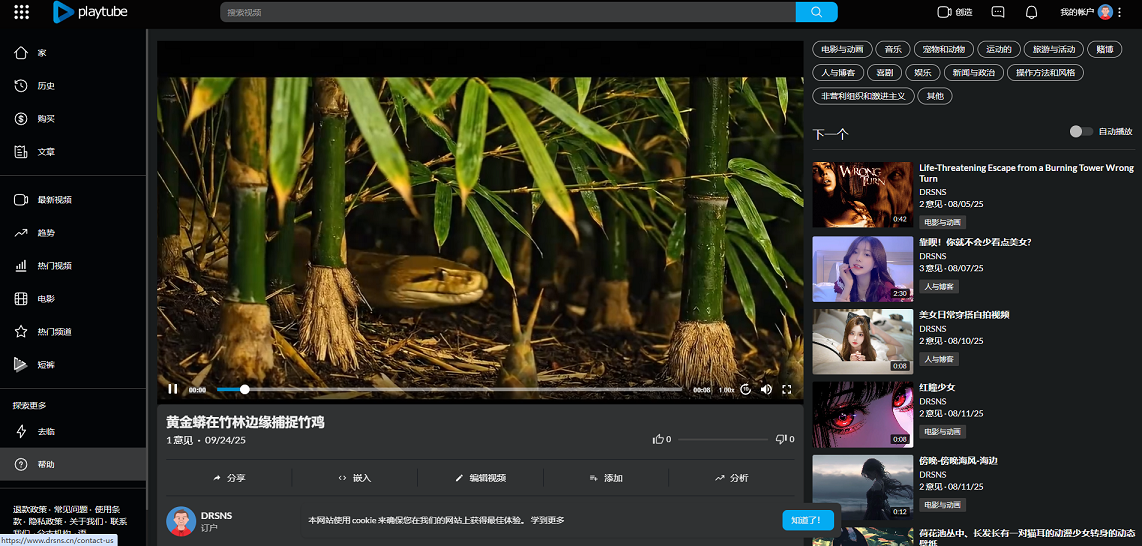Open the three-dot account menu
1142x546 pixels.
click(1121, 12)
